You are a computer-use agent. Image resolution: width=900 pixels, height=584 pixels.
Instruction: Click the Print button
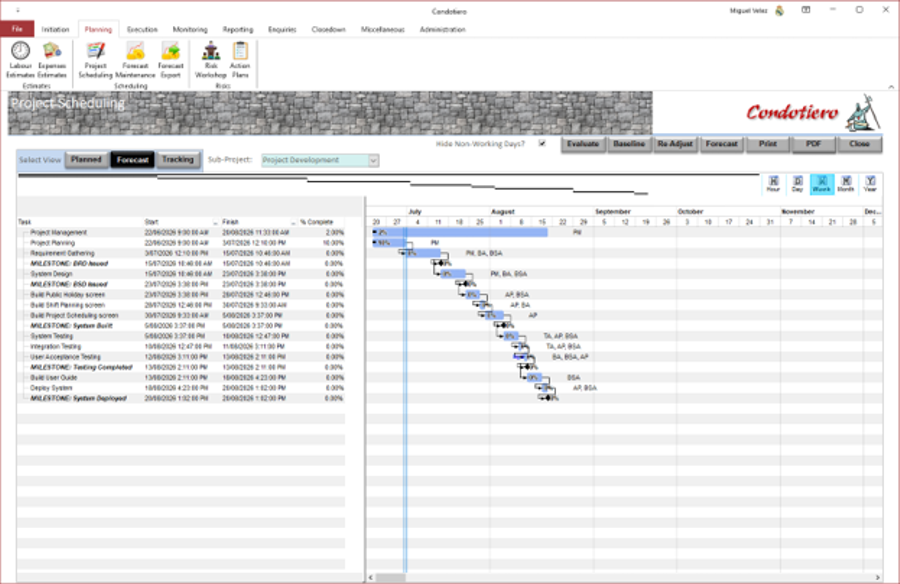pyautogui.click(x=768, y=144)
